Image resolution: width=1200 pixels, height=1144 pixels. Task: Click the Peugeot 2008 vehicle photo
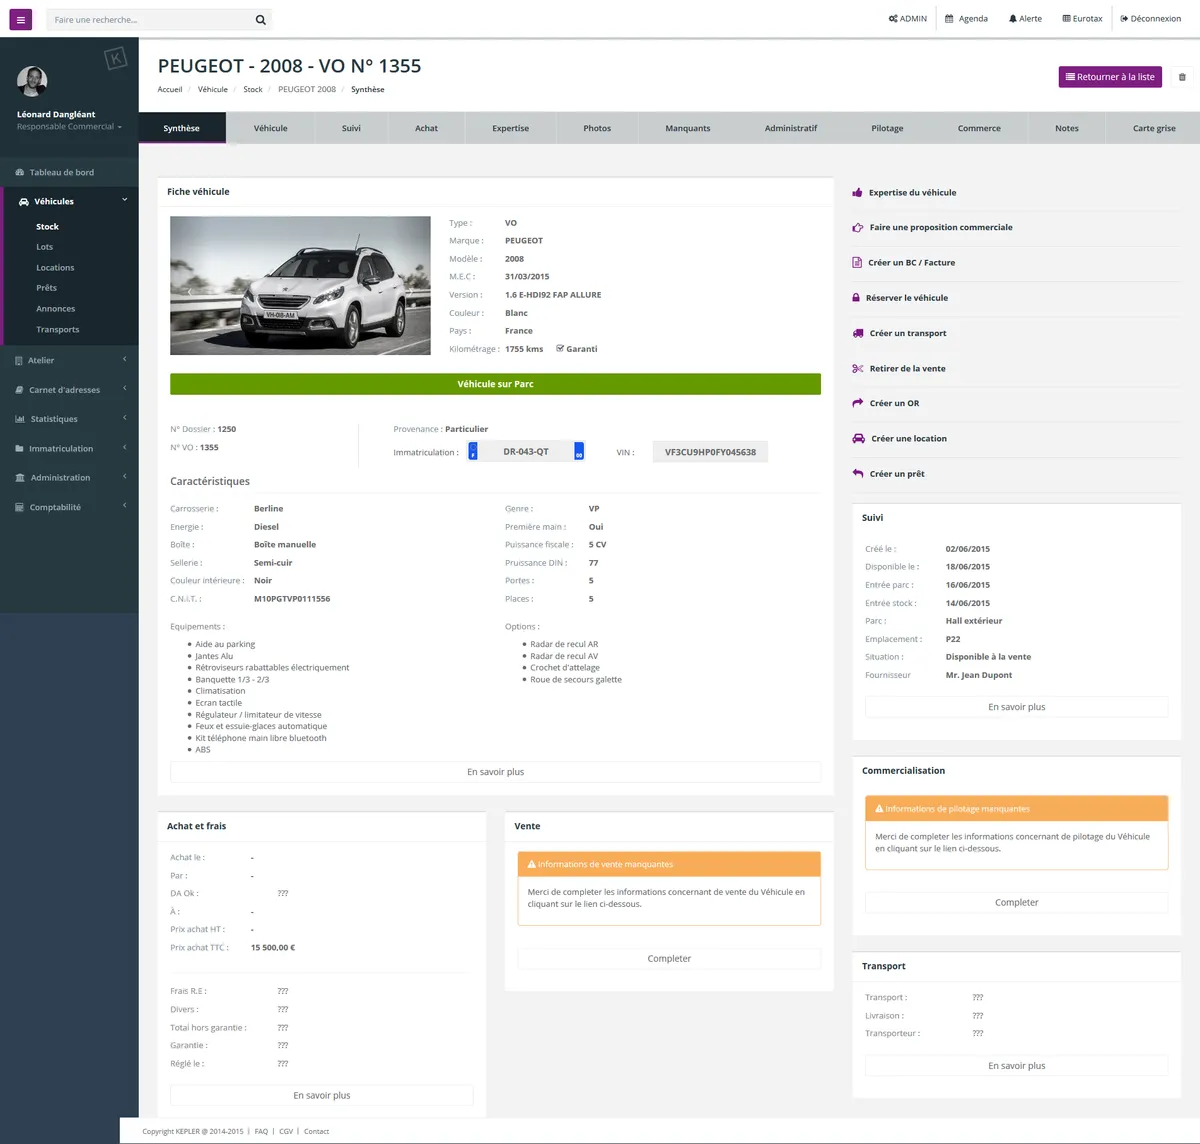click(x=300, y=286)
